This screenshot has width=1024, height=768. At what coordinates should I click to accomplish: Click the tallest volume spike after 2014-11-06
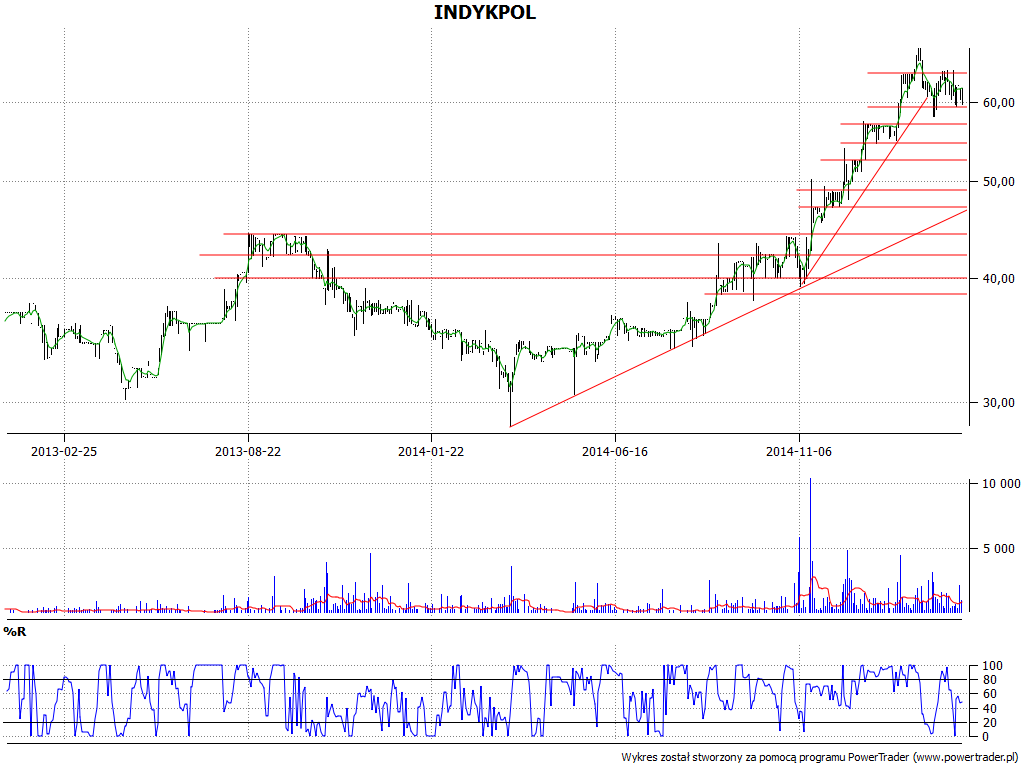point(810,545)
